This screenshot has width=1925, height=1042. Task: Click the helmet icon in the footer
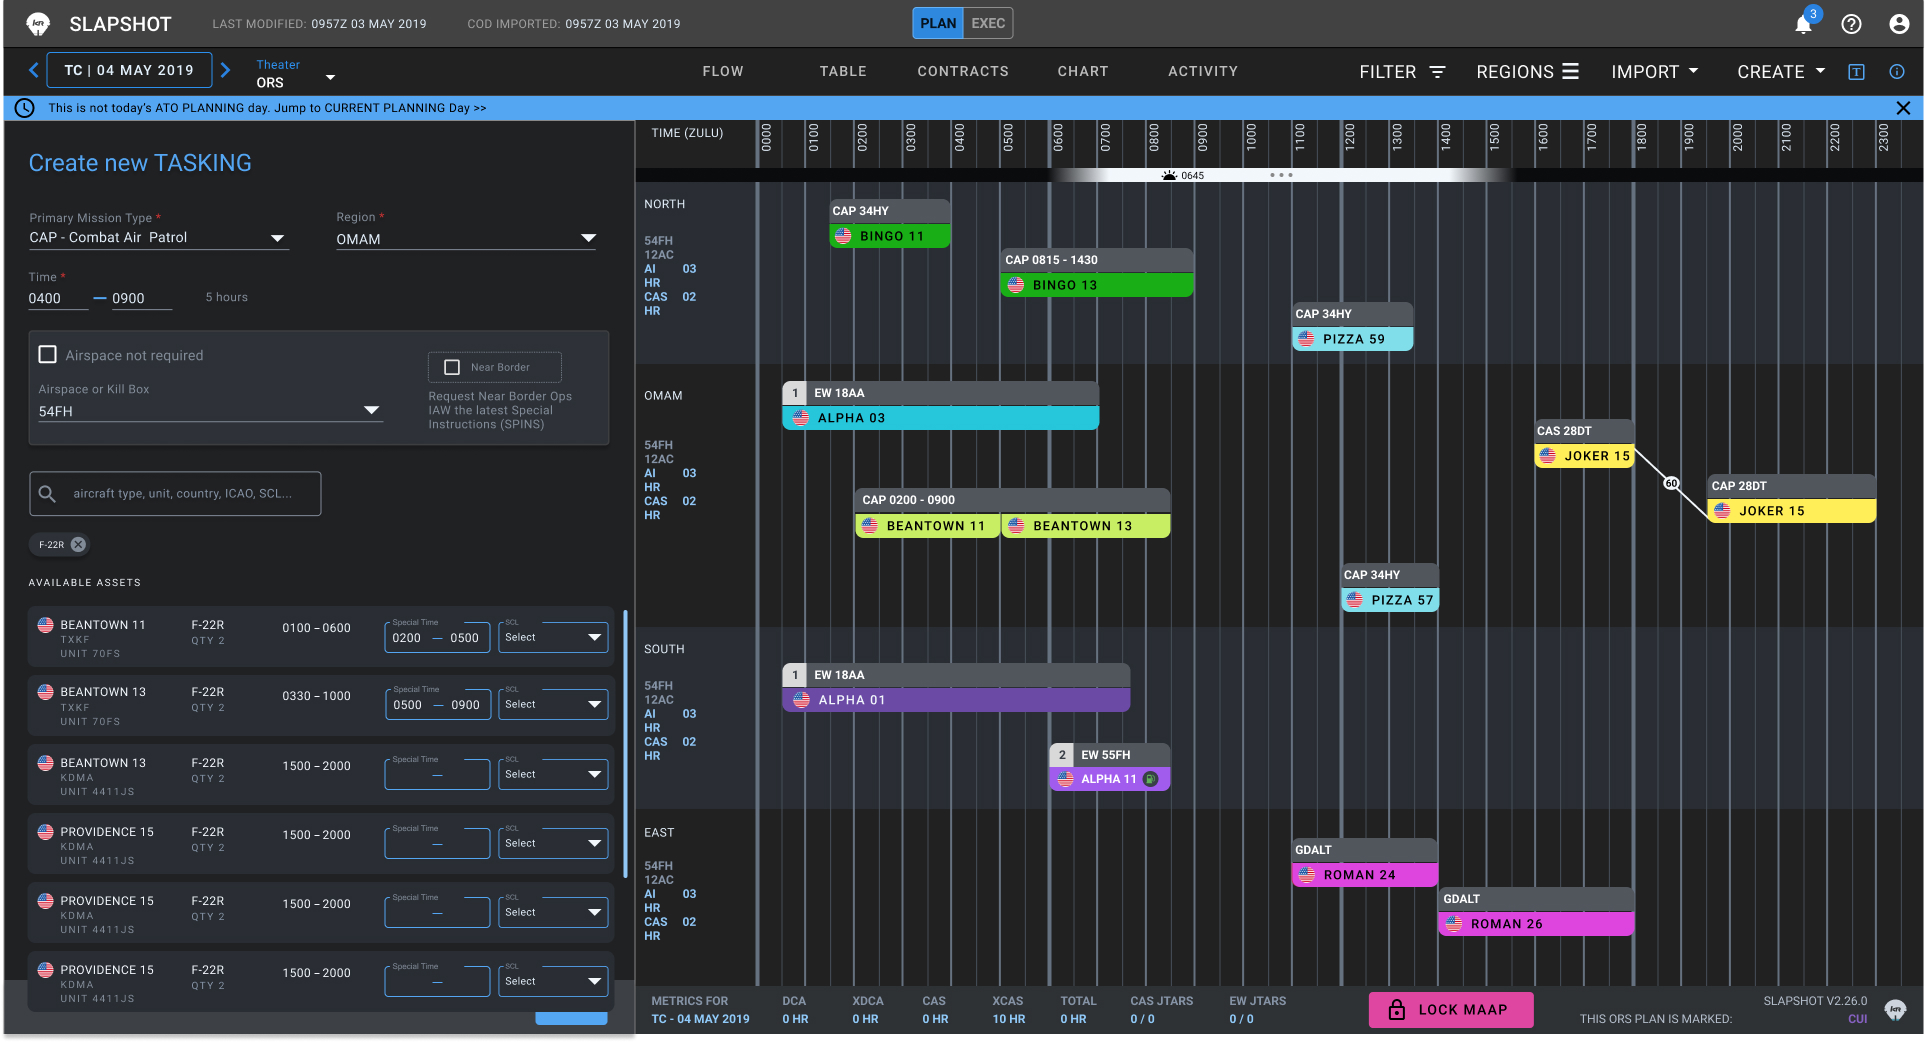(x=1895, y=1010)
